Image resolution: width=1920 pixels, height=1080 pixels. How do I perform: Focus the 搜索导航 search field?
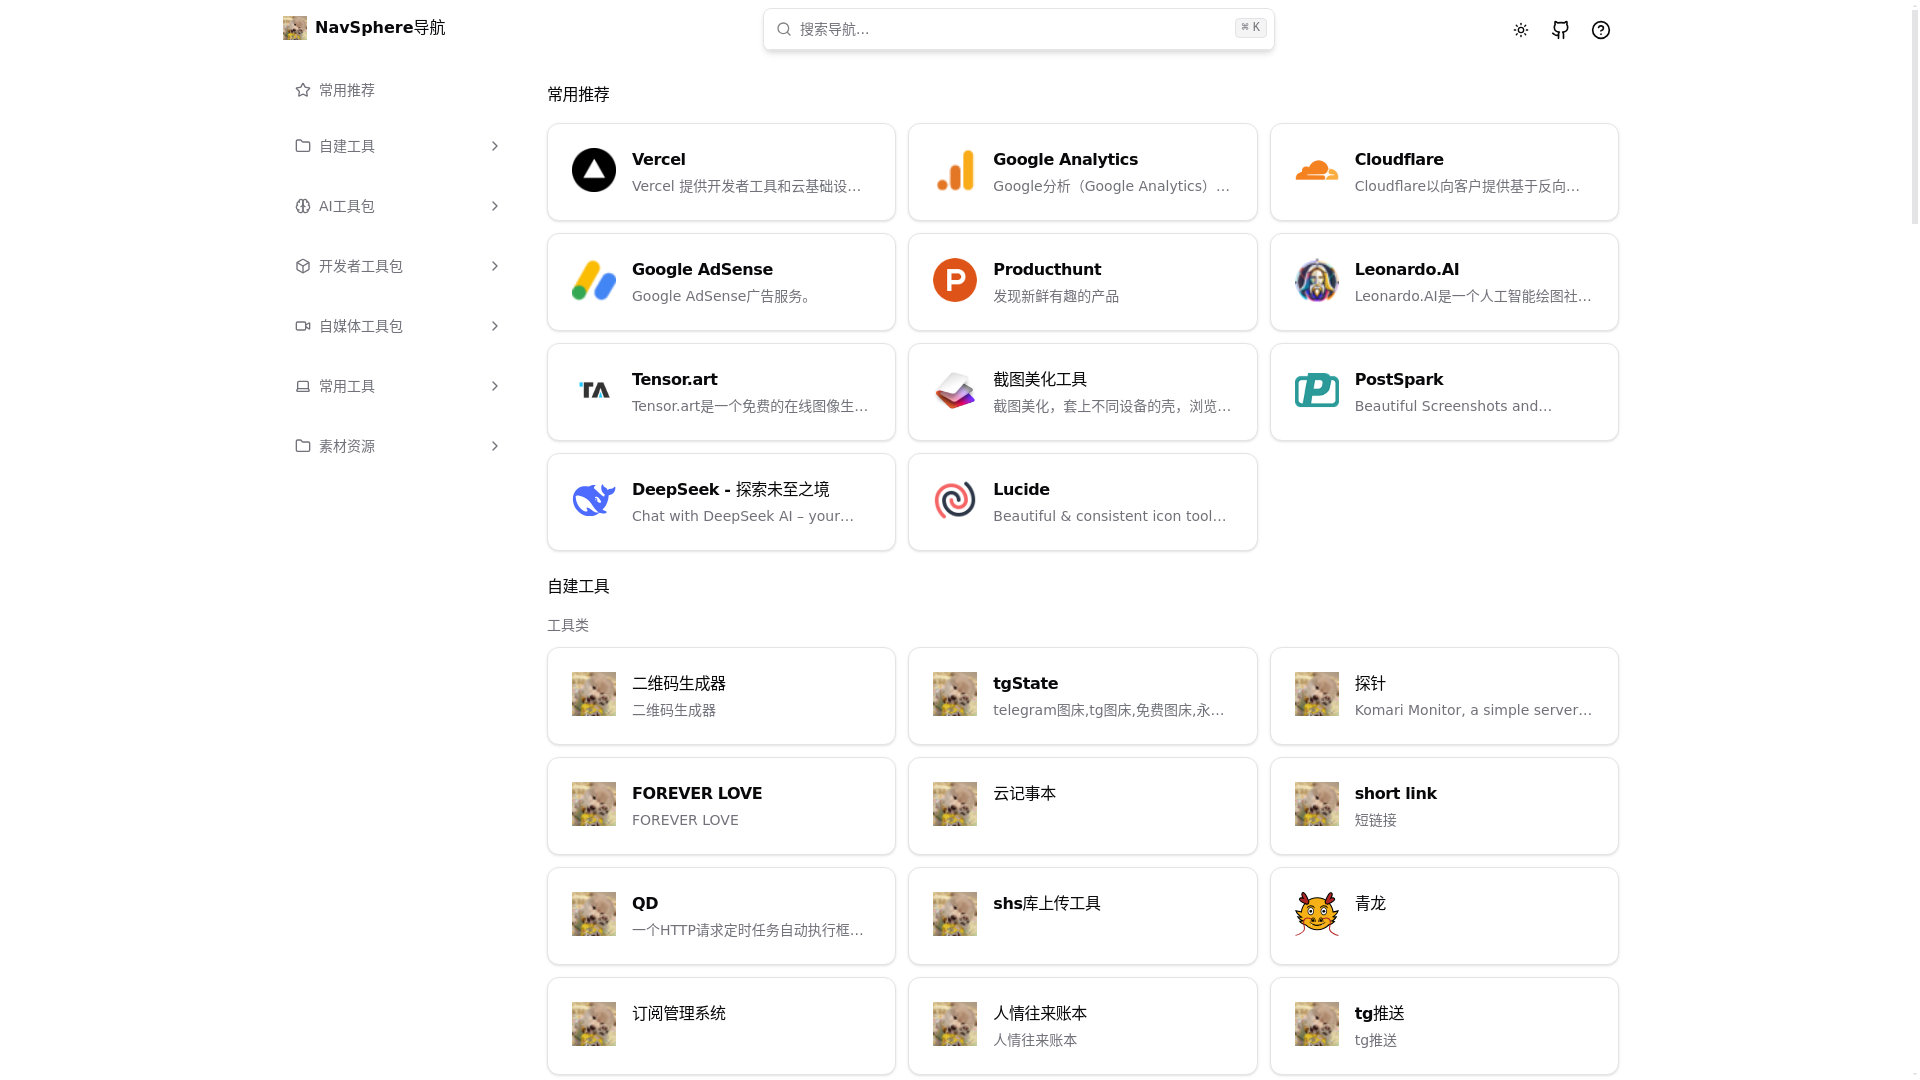(1019, 29)
